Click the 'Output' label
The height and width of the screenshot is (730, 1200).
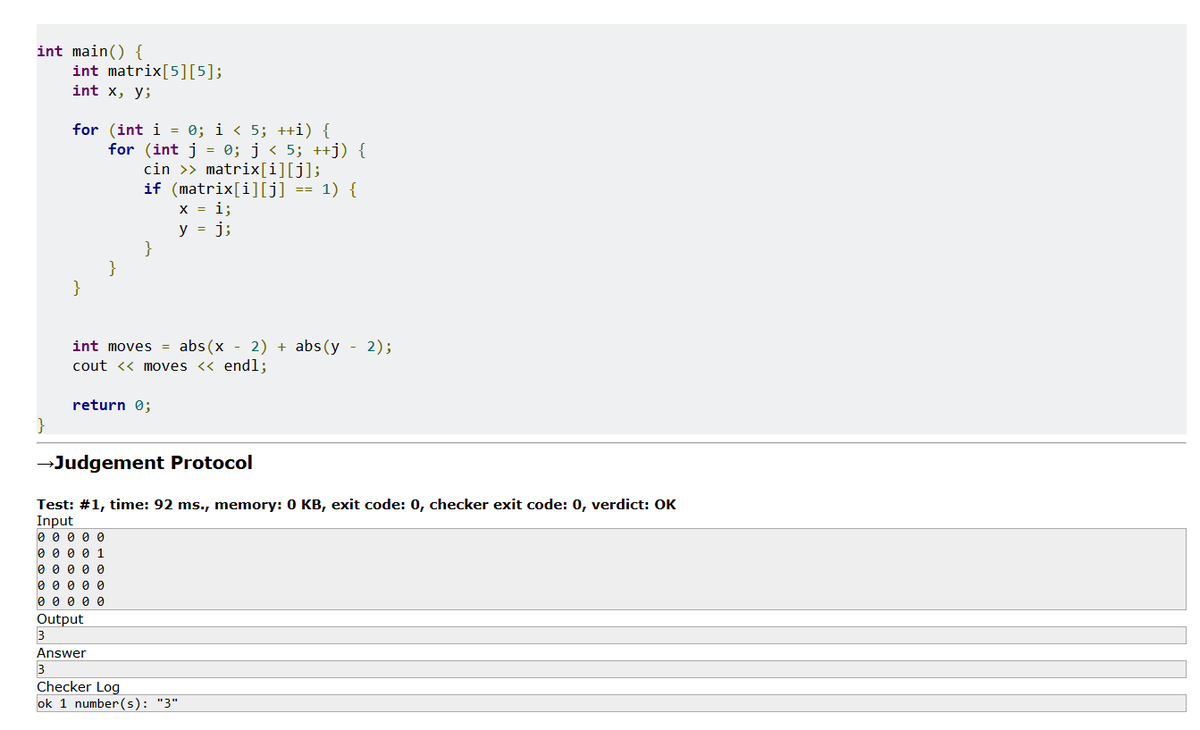[x=60, y=619]
